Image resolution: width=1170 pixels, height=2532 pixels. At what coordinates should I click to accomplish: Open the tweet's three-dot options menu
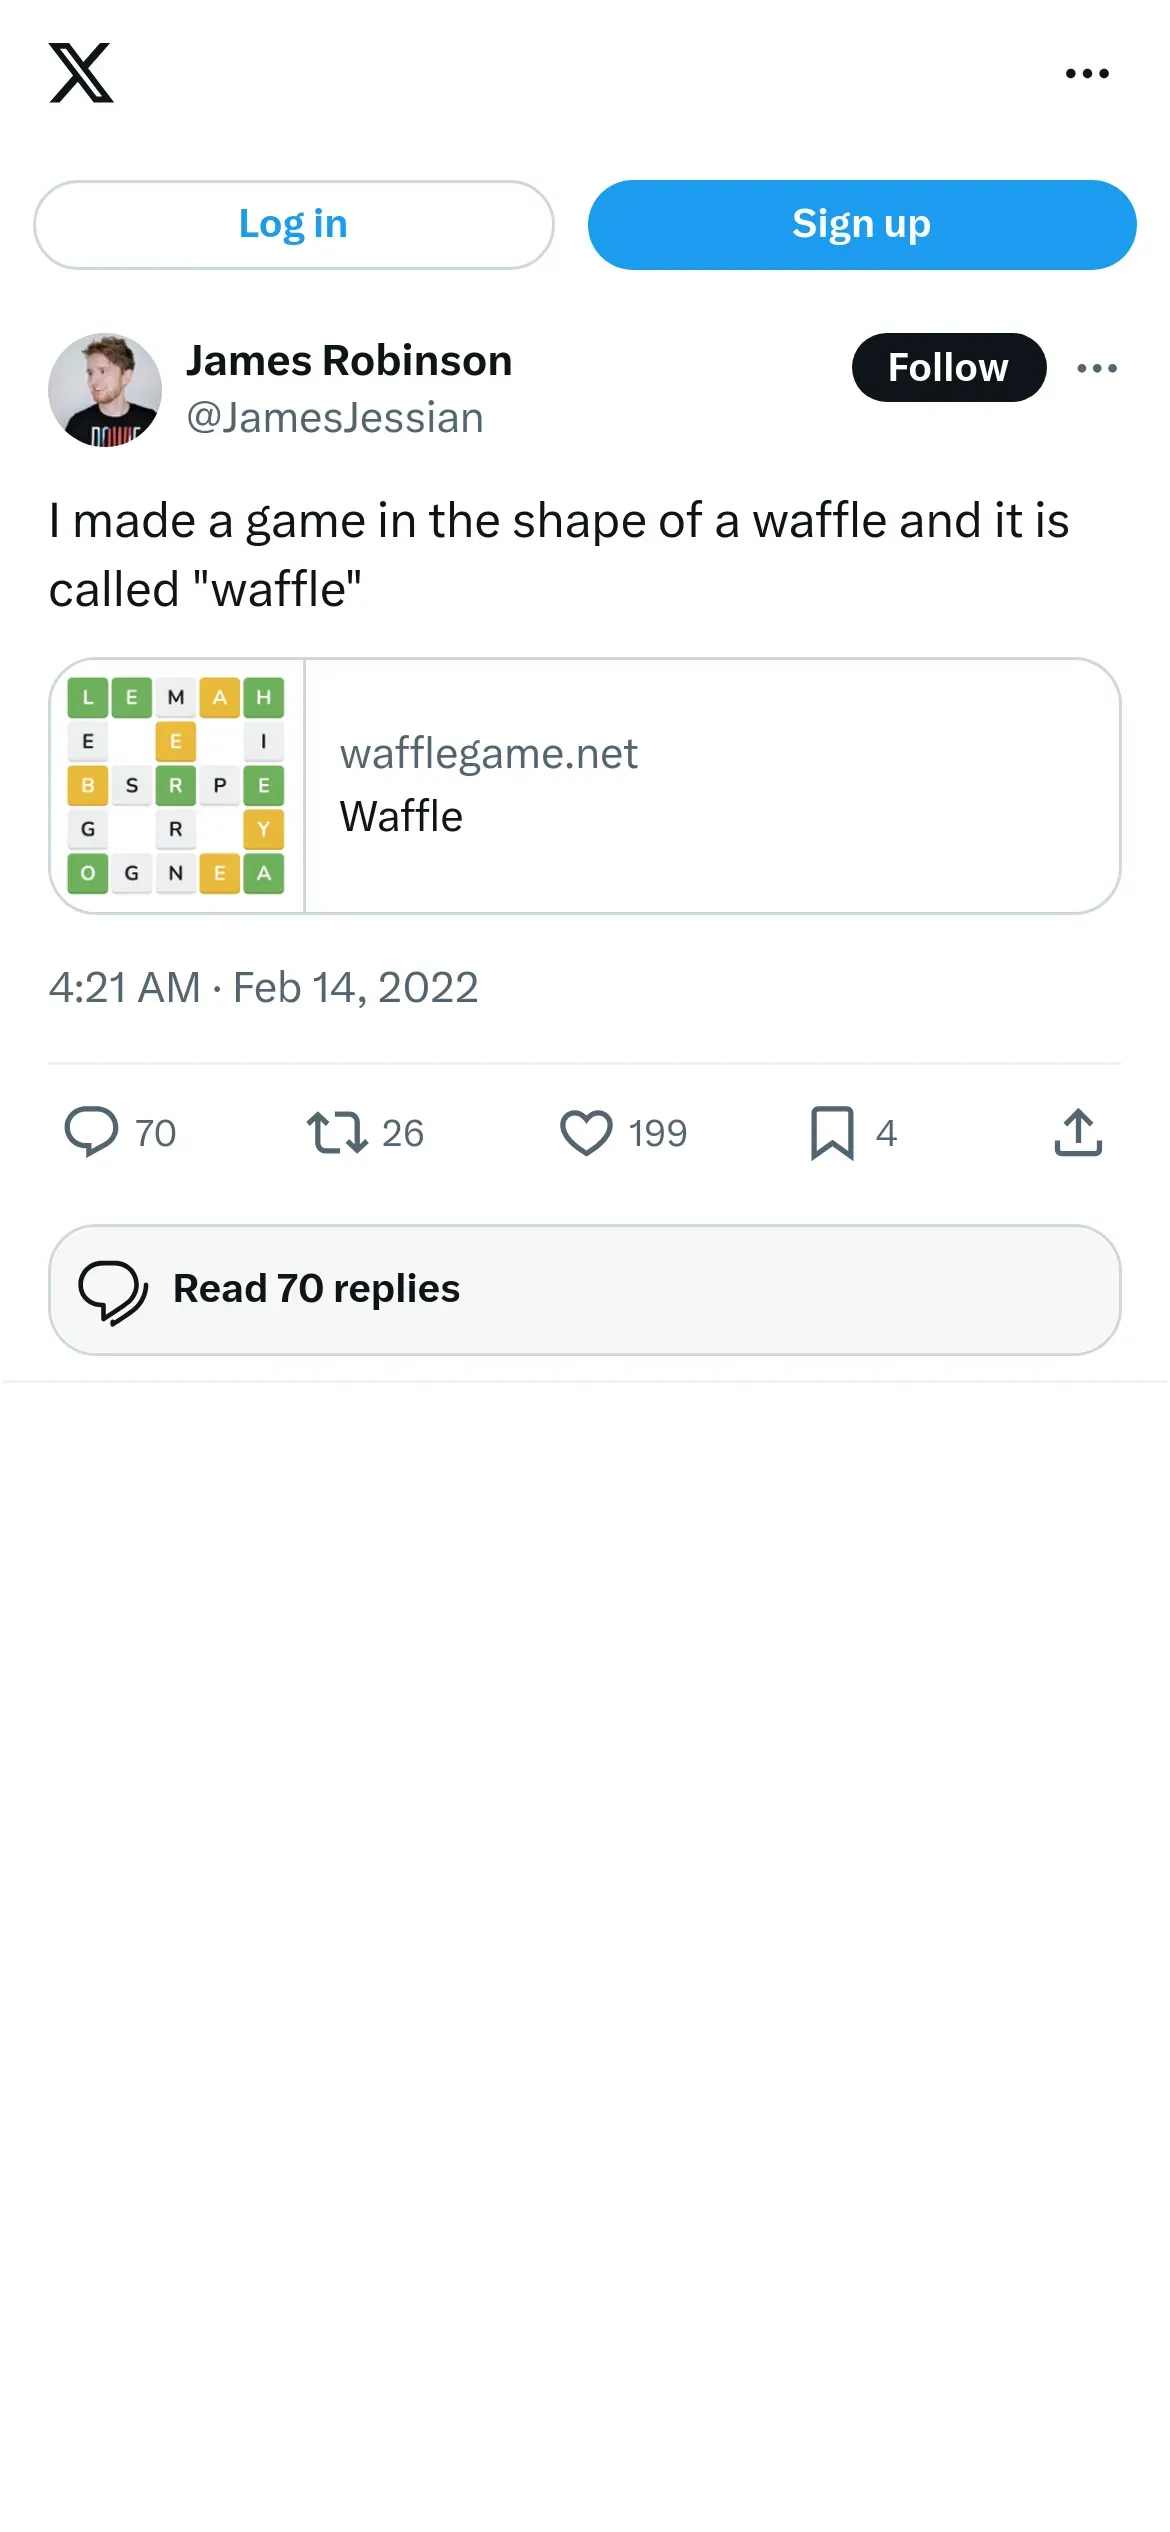1097,368
